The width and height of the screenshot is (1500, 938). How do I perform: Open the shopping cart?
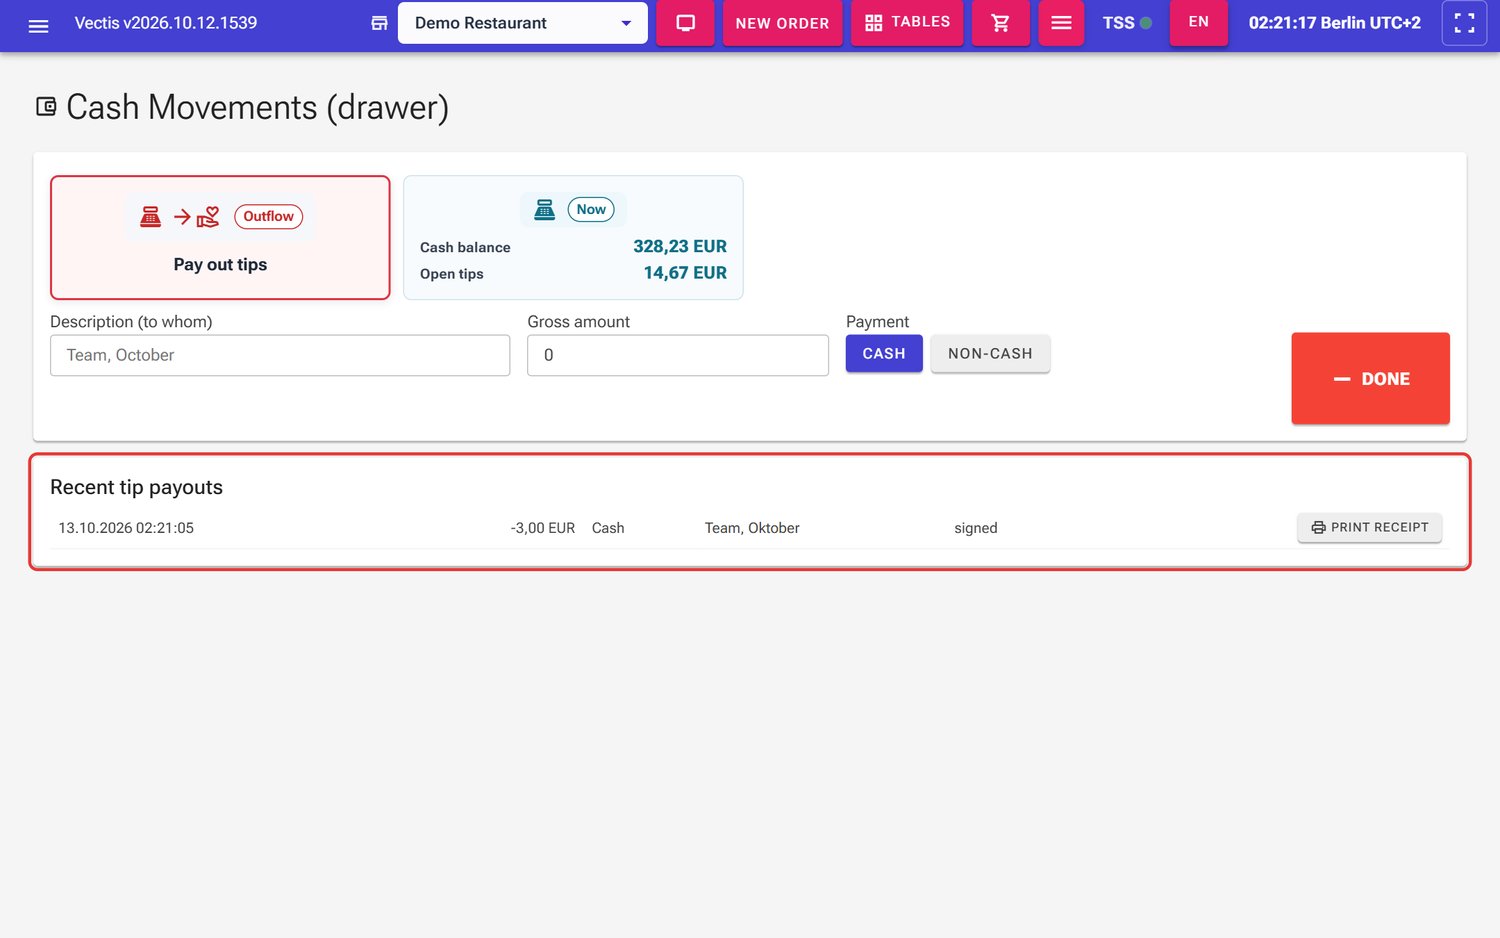pos(1000,23)
